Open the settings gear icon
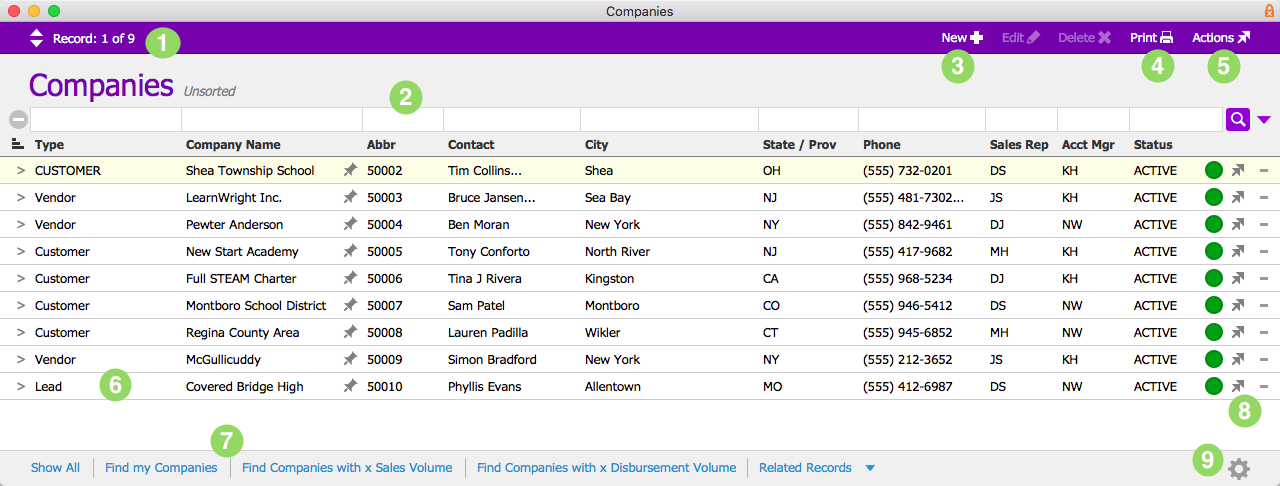This screenshot has height=486, width=1280. (x=1239, y=468)
